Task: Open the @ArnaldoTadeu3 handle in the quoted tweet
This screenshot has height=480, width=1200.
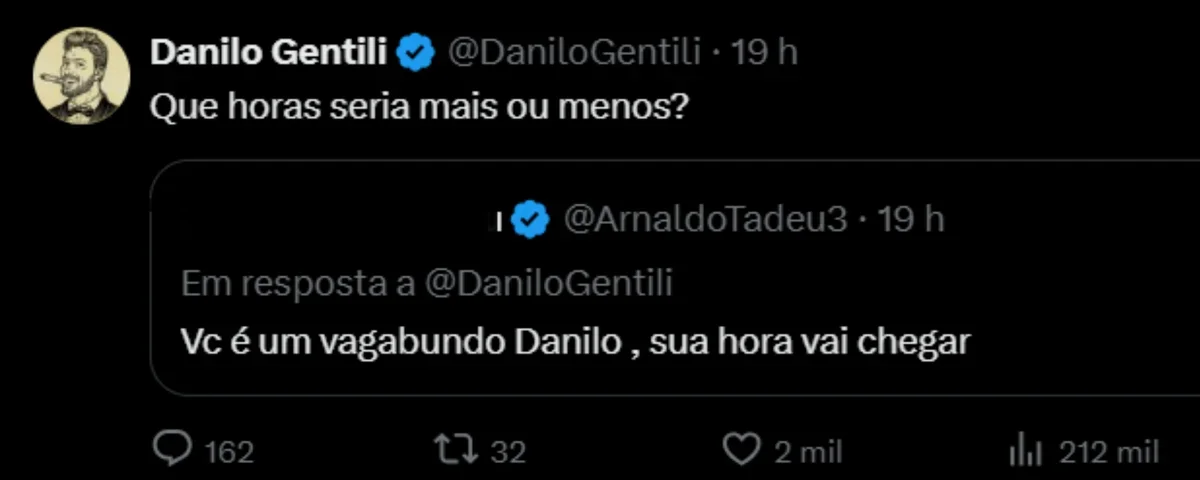Action: (x=706, y=220)
